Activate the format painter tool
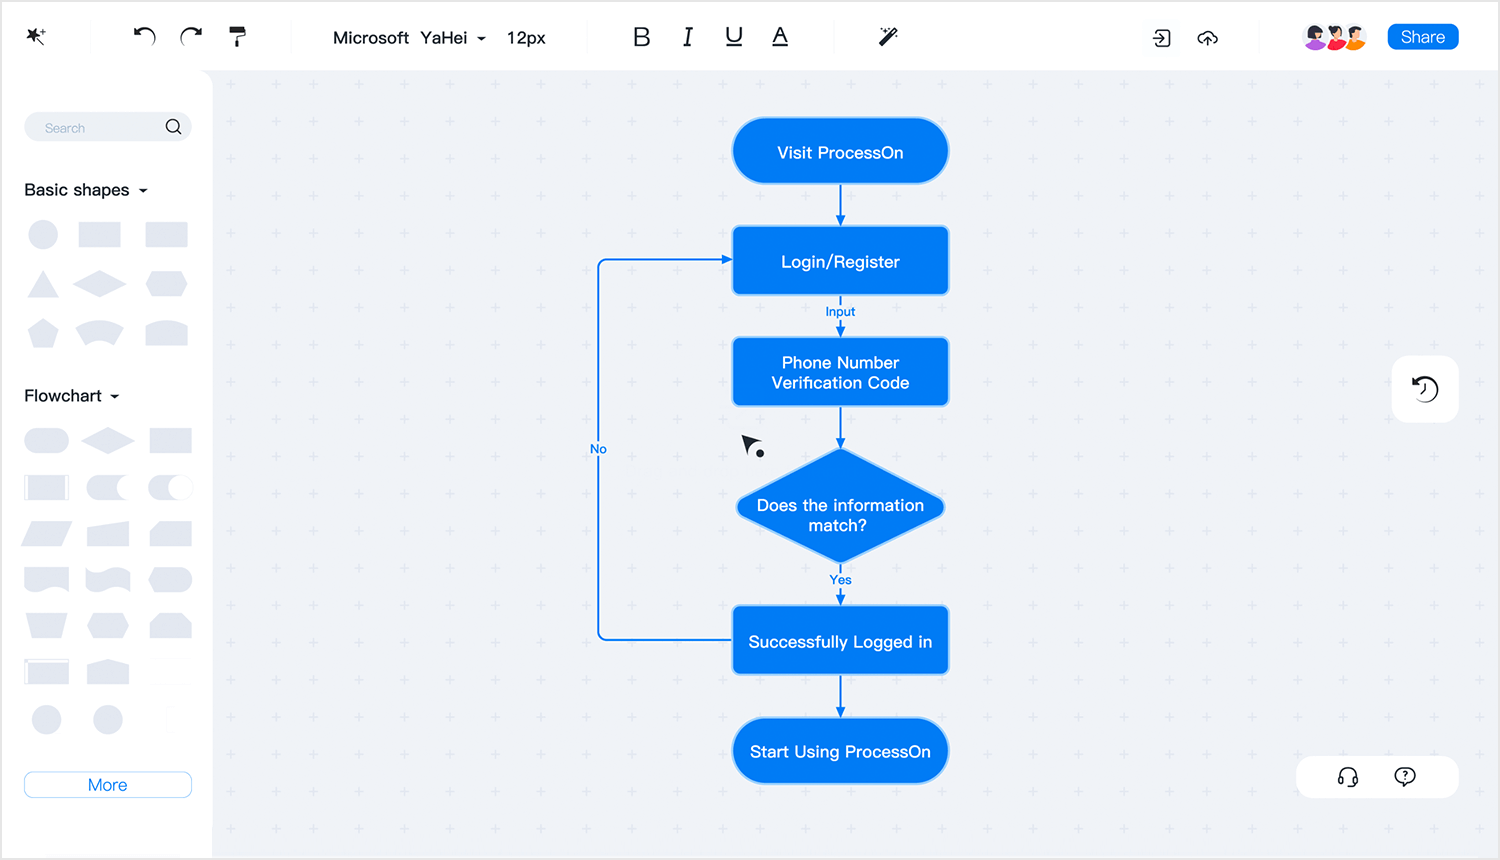The image size is (1500, 860). (237, 37)
